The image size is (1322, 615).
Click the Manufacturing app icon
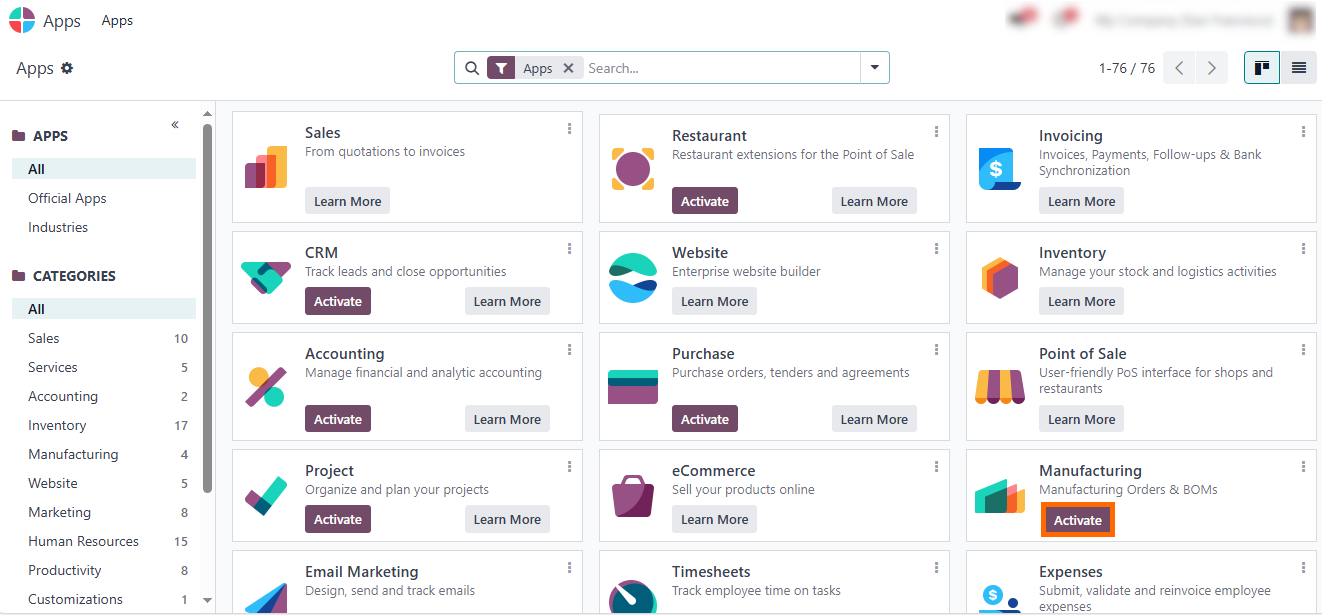1000,497
